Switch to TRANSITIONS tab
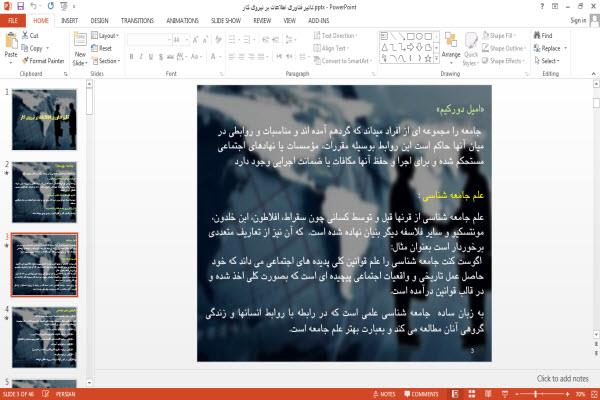The width and height of the screenshot is (600, 400). tap(137, 21)
